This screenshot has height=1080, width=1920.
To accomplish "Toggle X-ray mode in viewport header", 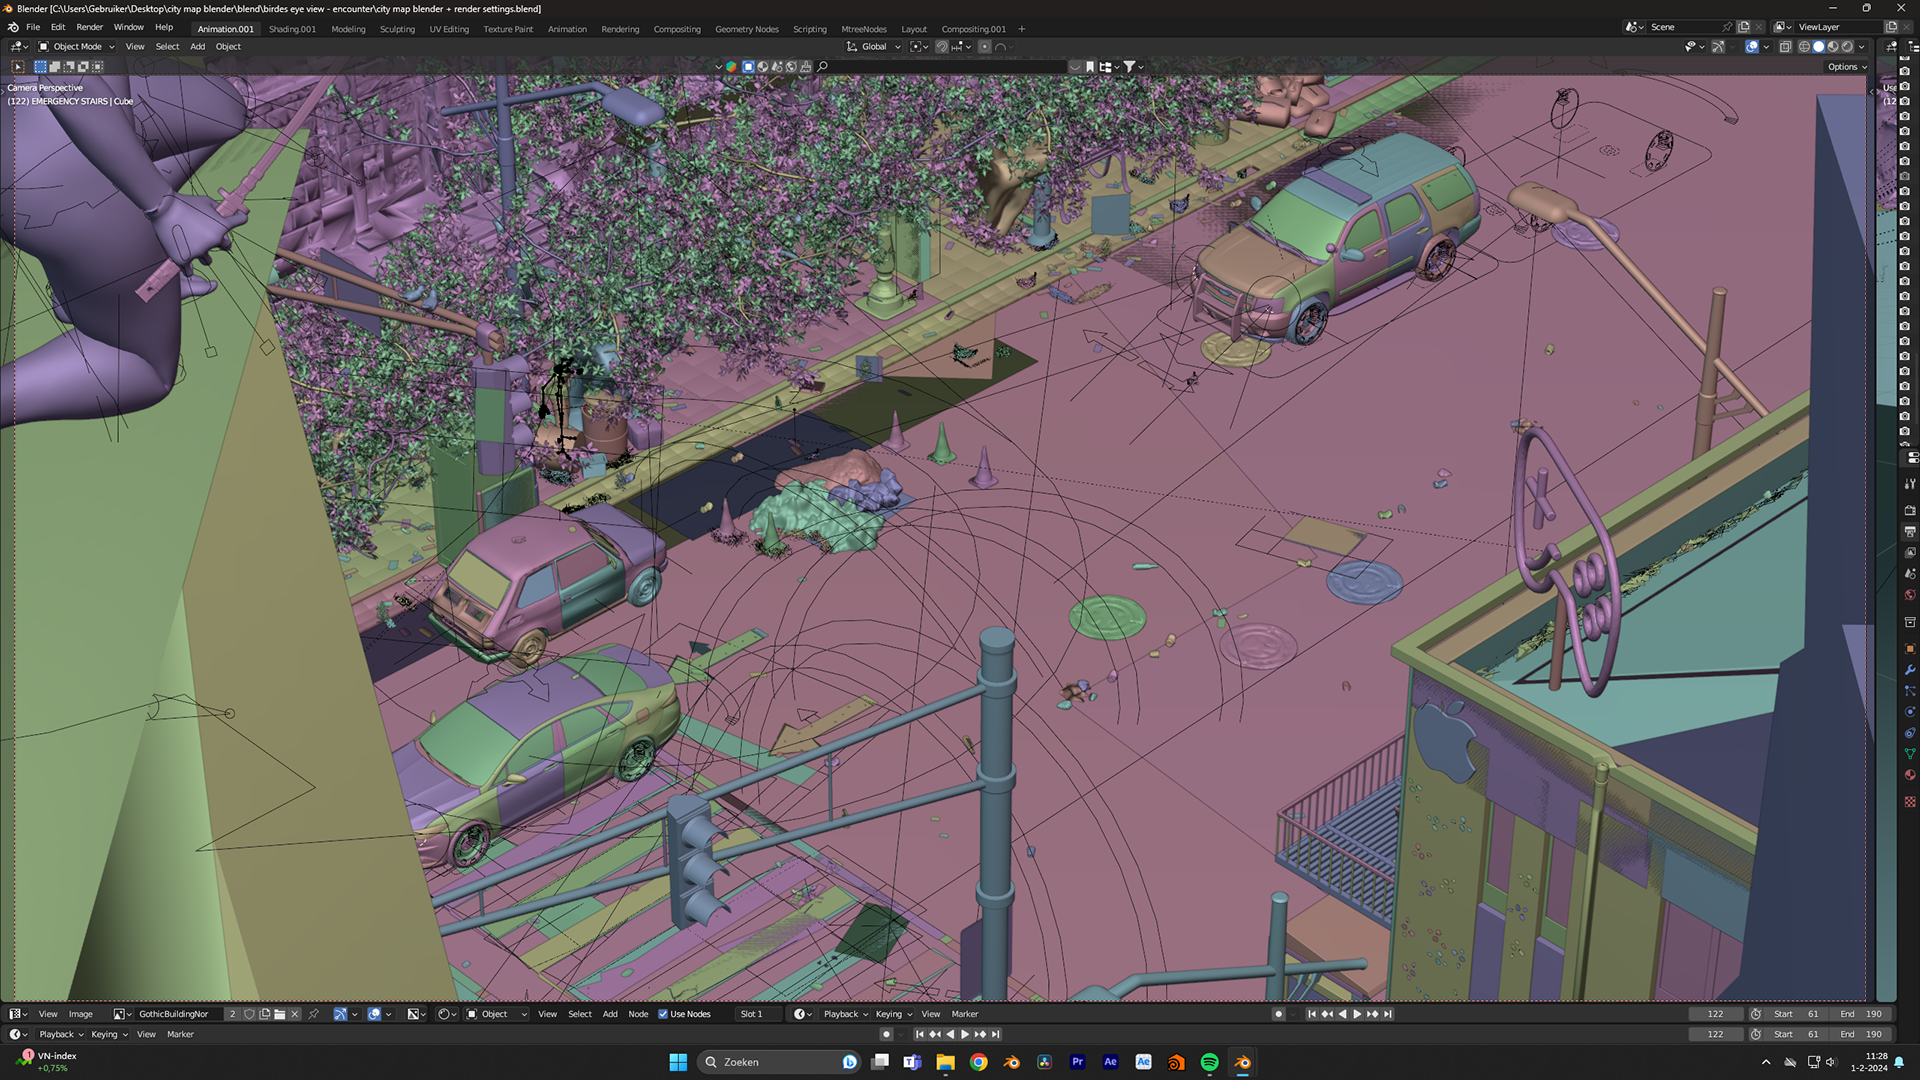I will tap(1785, 47).
